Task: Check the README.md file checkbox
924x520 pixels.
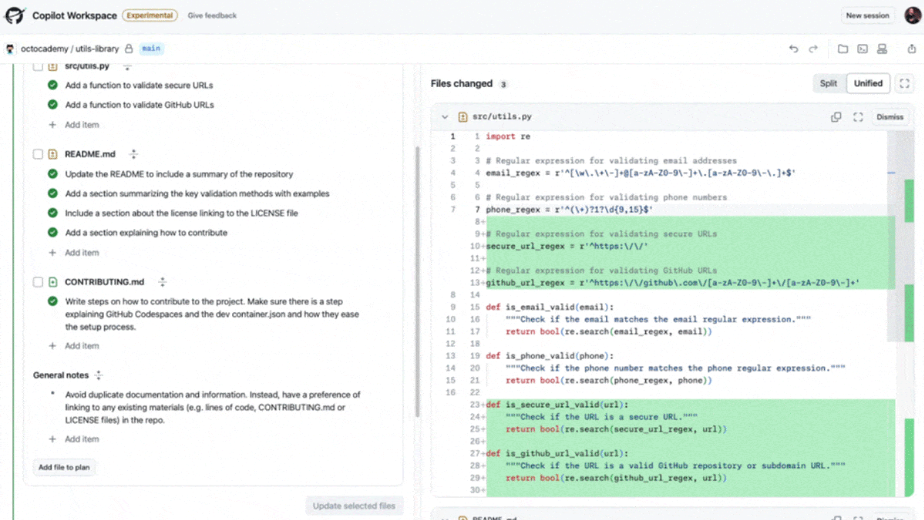Action: coord(38,154)
